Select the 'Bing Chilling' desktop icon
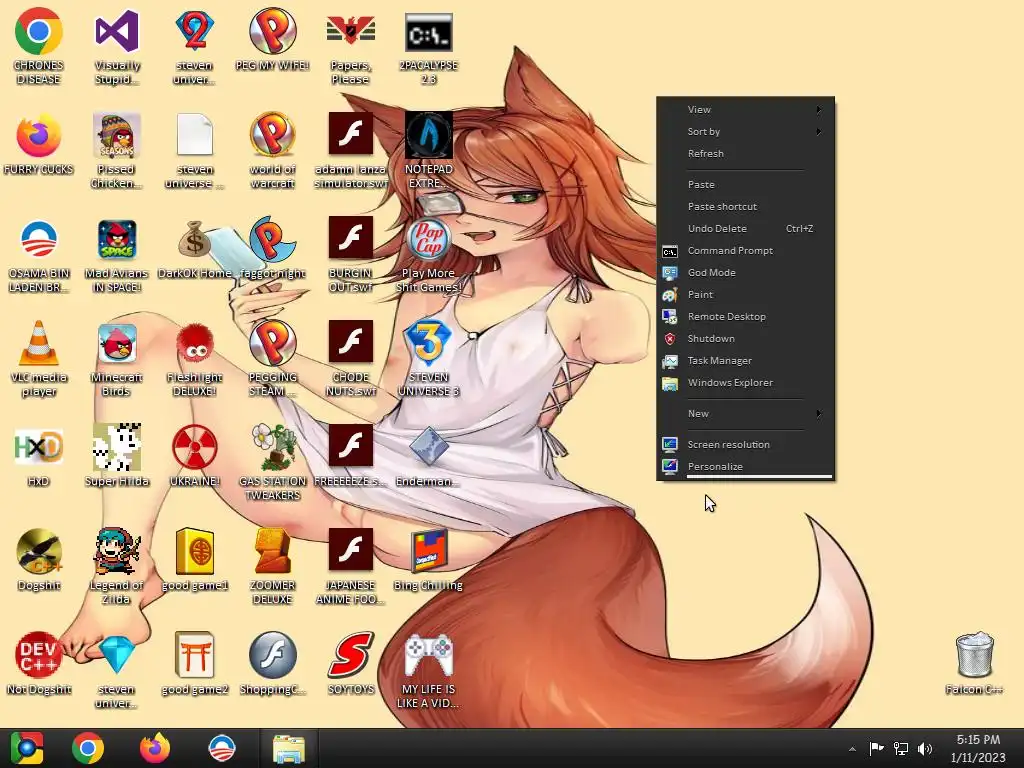This screenshot has height=768, width=1024. pyautogui.click(x=428, y=560)
